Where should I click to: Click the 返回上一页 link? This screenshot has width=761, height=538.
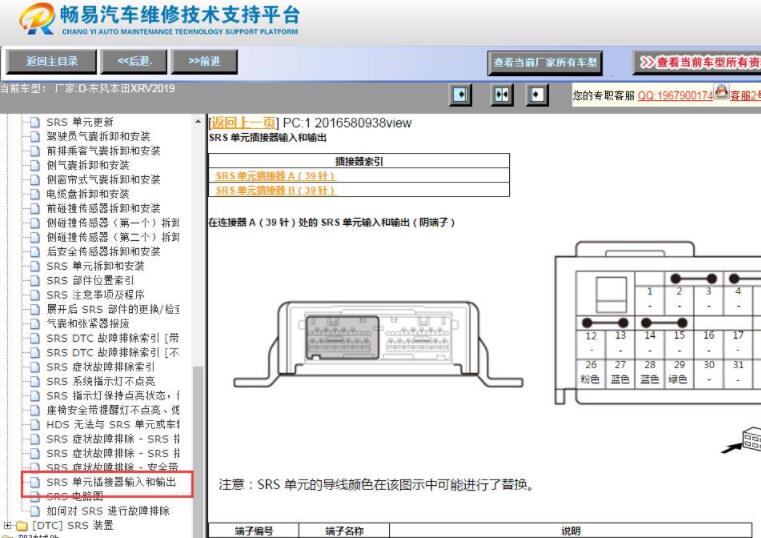(244, 123)
